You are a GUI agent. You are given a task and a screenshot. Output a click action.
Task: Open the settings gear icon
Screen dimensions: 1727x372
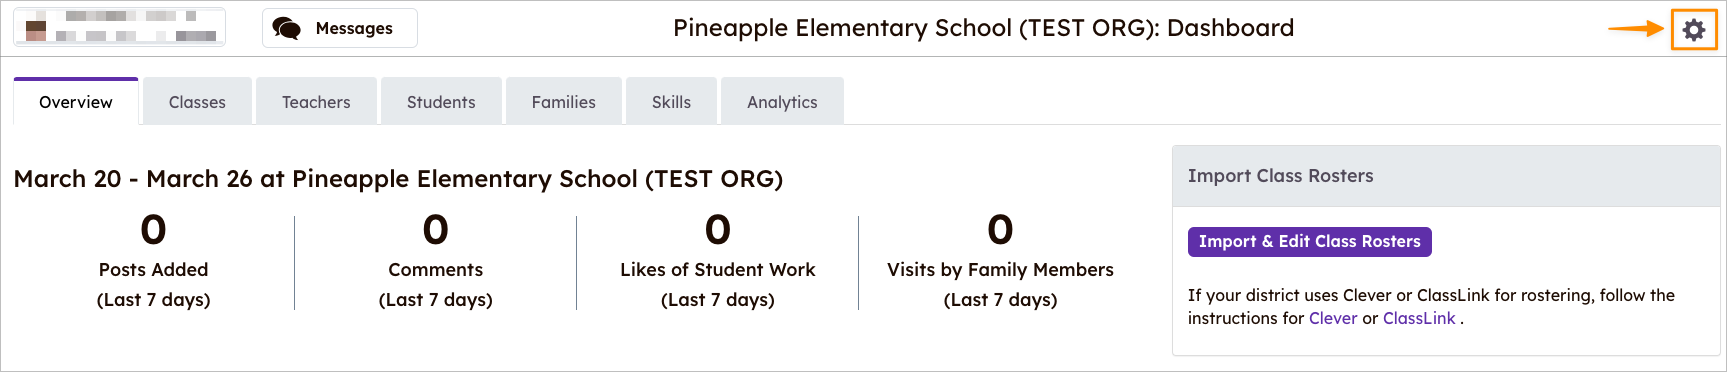[x=1693, y=30]
